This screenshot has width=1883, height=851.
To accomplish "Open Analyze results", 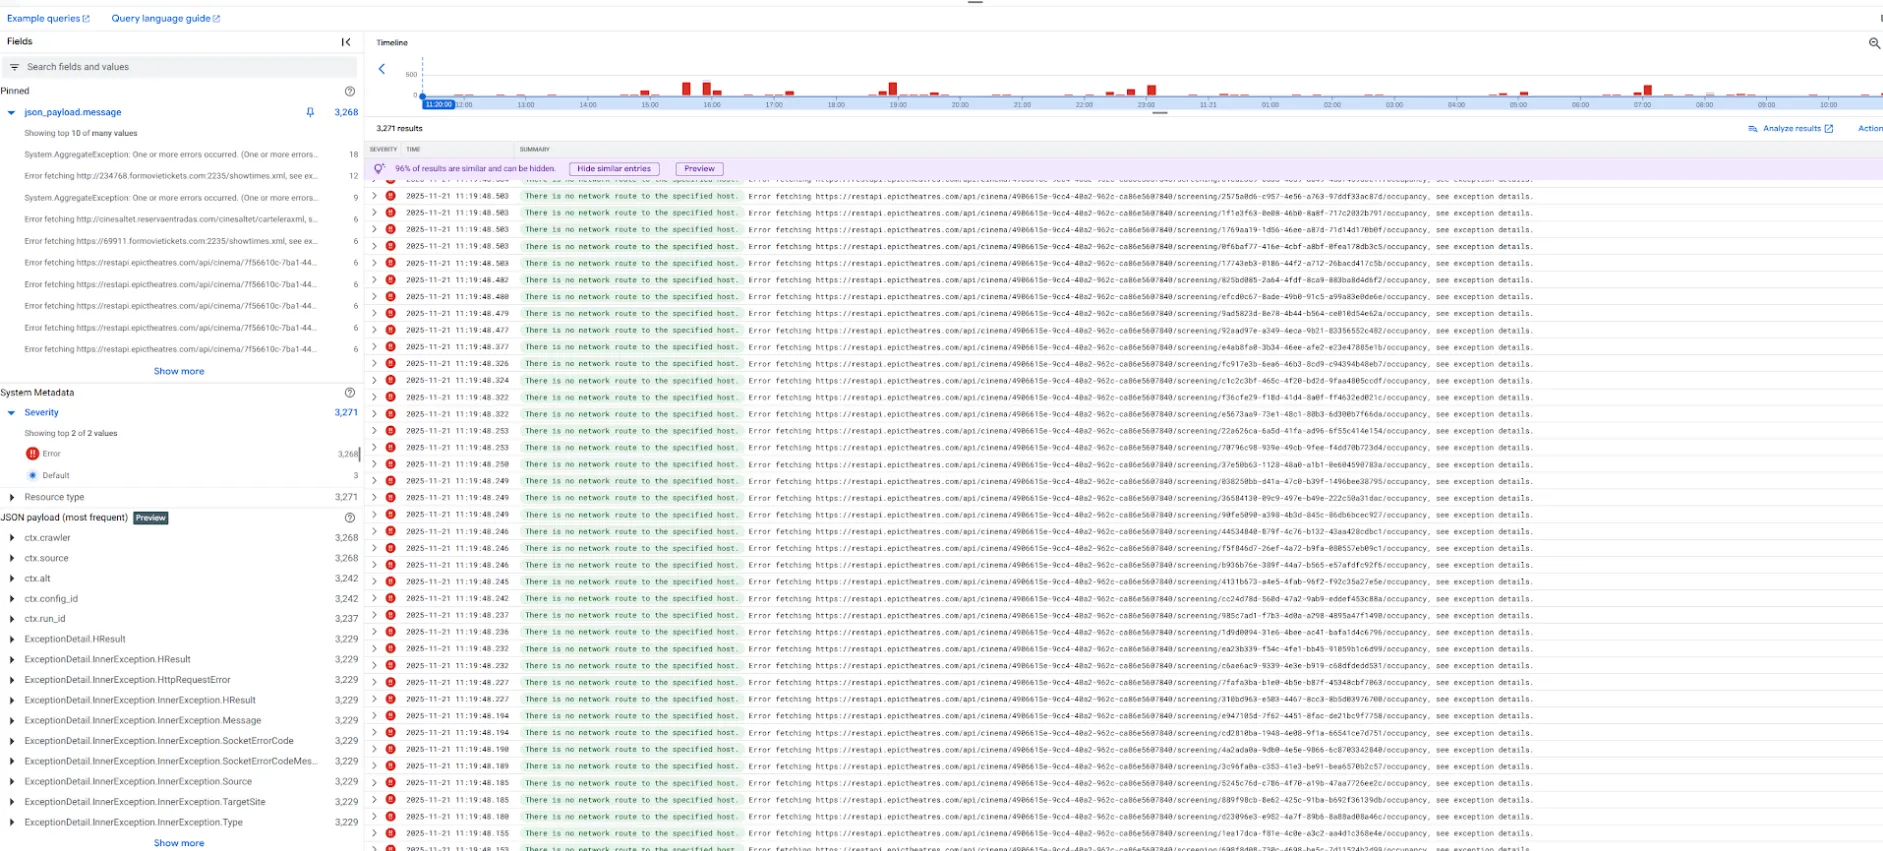I will tap(1790, 129).
